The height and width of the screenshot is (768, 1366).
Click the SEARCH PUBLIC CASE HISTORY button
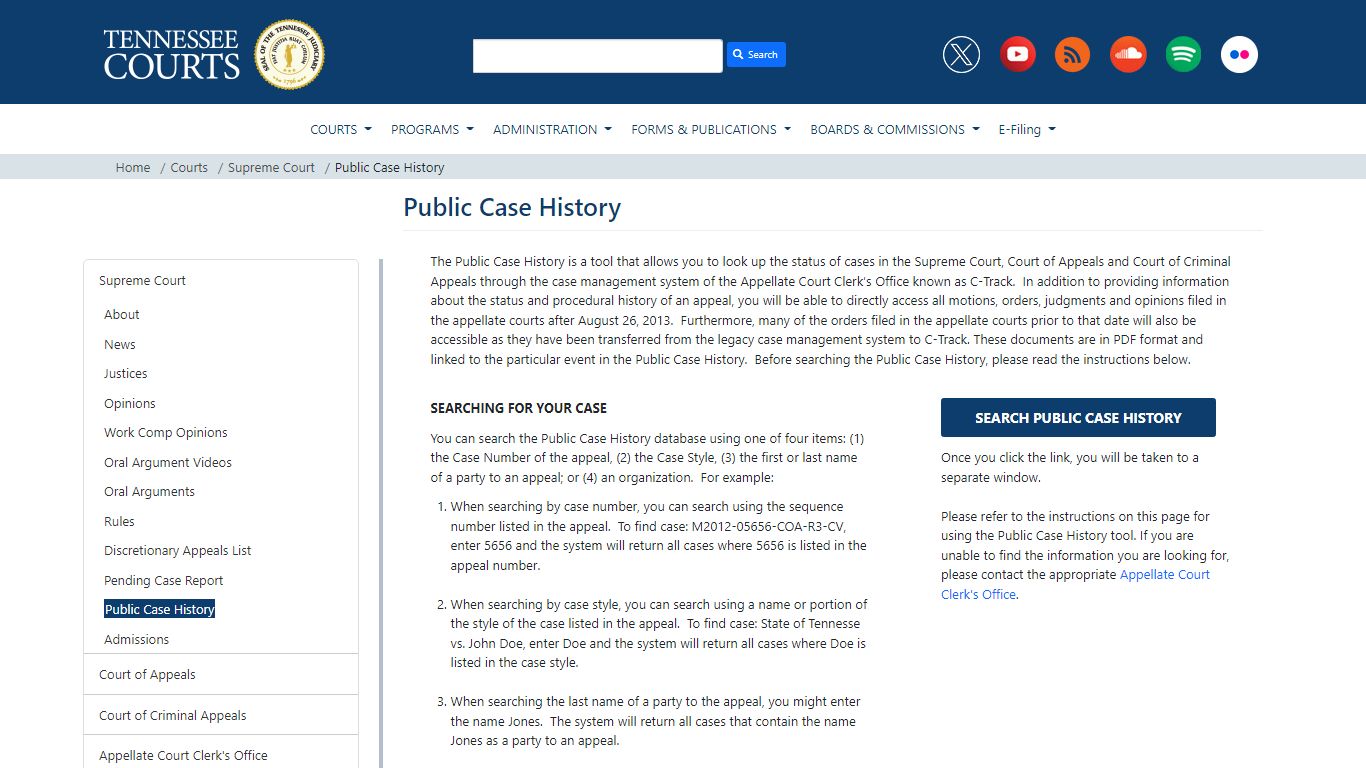click(1078, 418)
